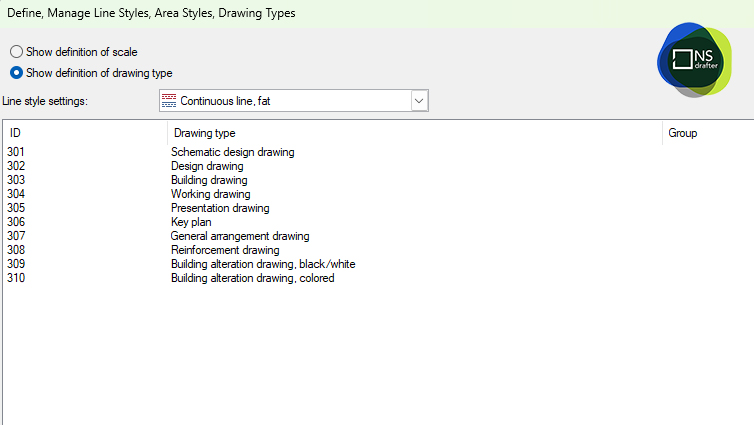Select 'Show definition of drawing type' option
This screenshot has width=754, height=425.
16,72
